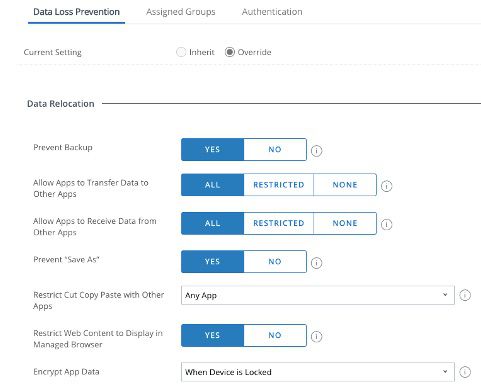481x392 pixels.
Task: Choose NONE for receive data from other apps
Action: point(345,223)
